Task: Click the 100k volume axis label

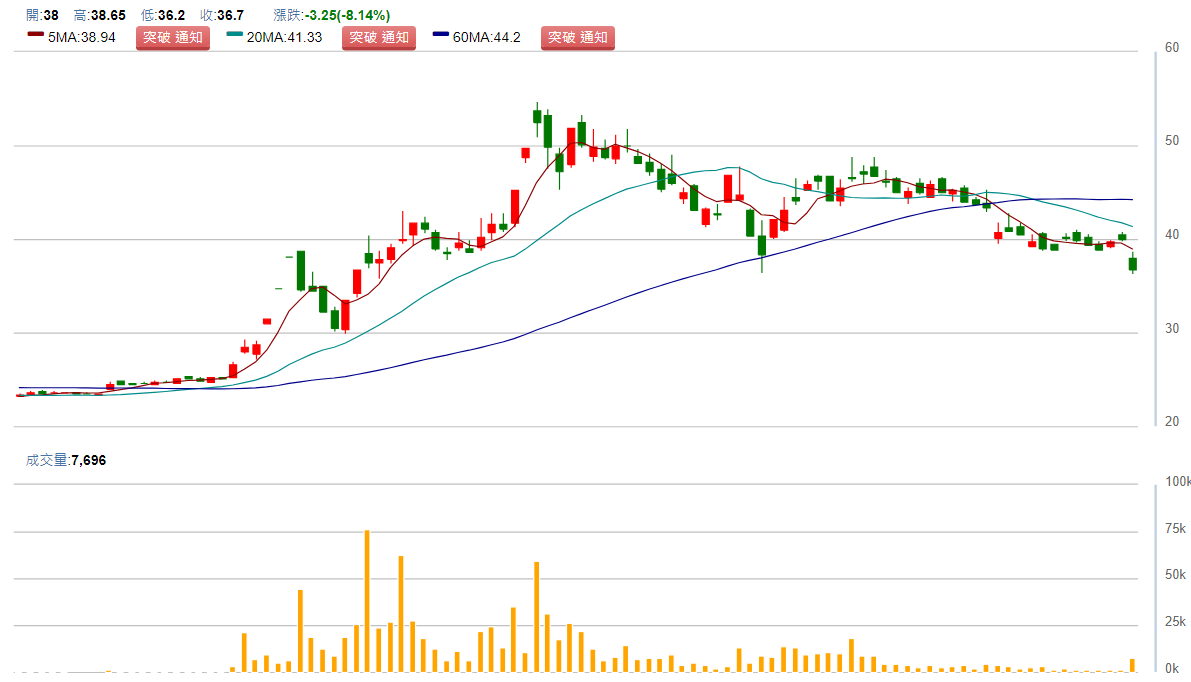Action: tap(1177, 483)
